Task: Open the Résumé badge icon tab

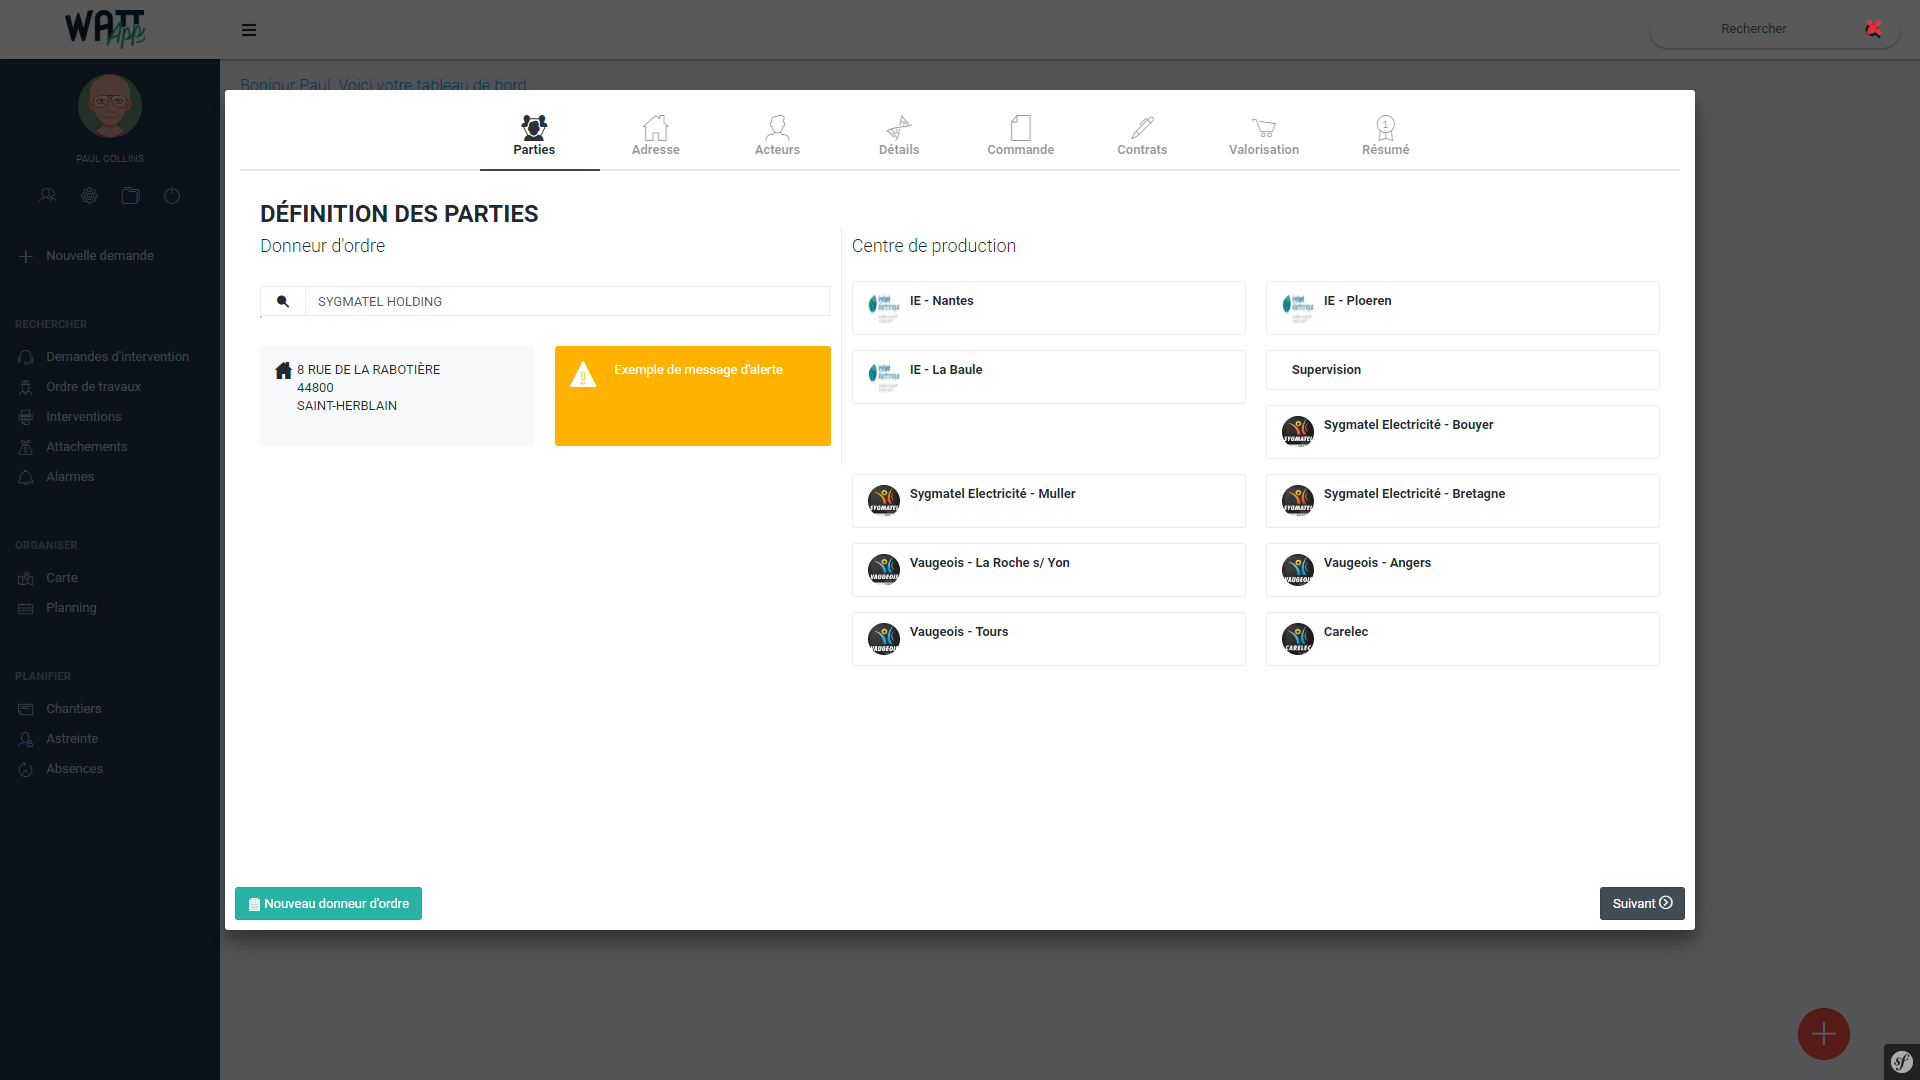Action: pos(1385,128)
